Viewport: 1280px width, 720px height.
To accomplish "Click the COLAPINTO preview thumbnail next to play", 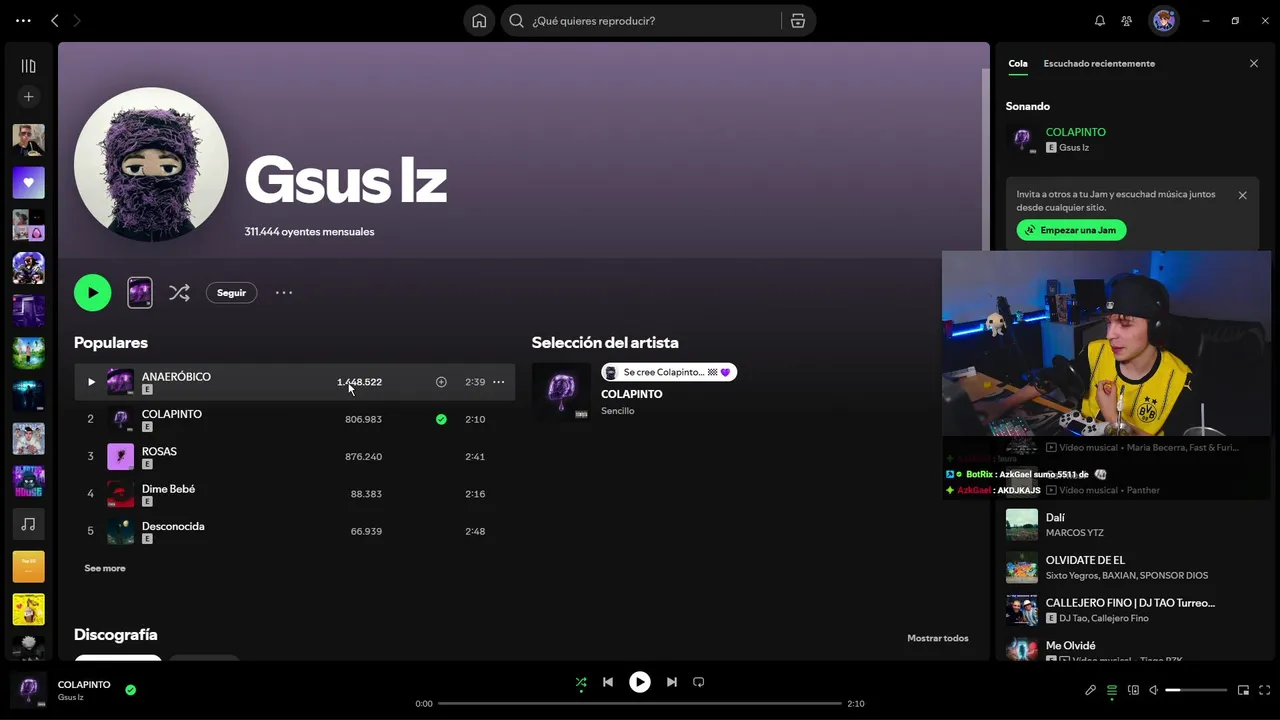I will coord(140,292).
